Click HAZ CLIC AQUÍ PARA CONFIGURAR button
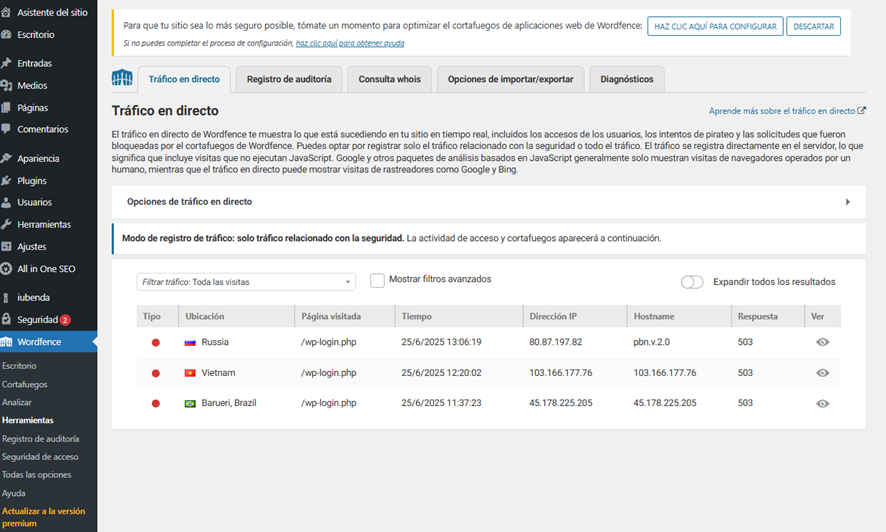886x532 pixels. (x=715, y=27)
